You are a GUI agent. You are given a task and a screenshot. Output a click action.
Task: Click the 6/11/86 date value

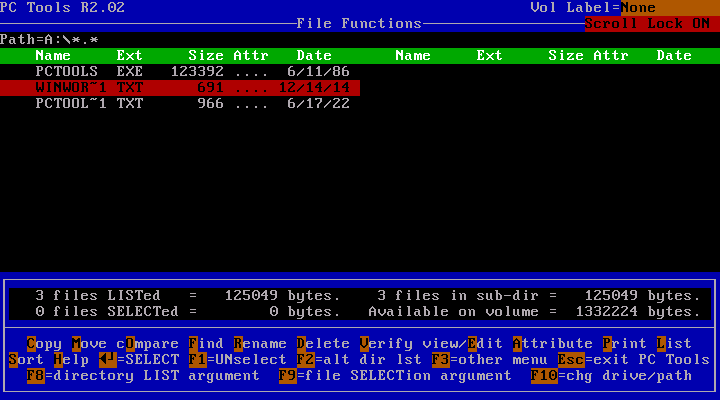tap(319, 72)
